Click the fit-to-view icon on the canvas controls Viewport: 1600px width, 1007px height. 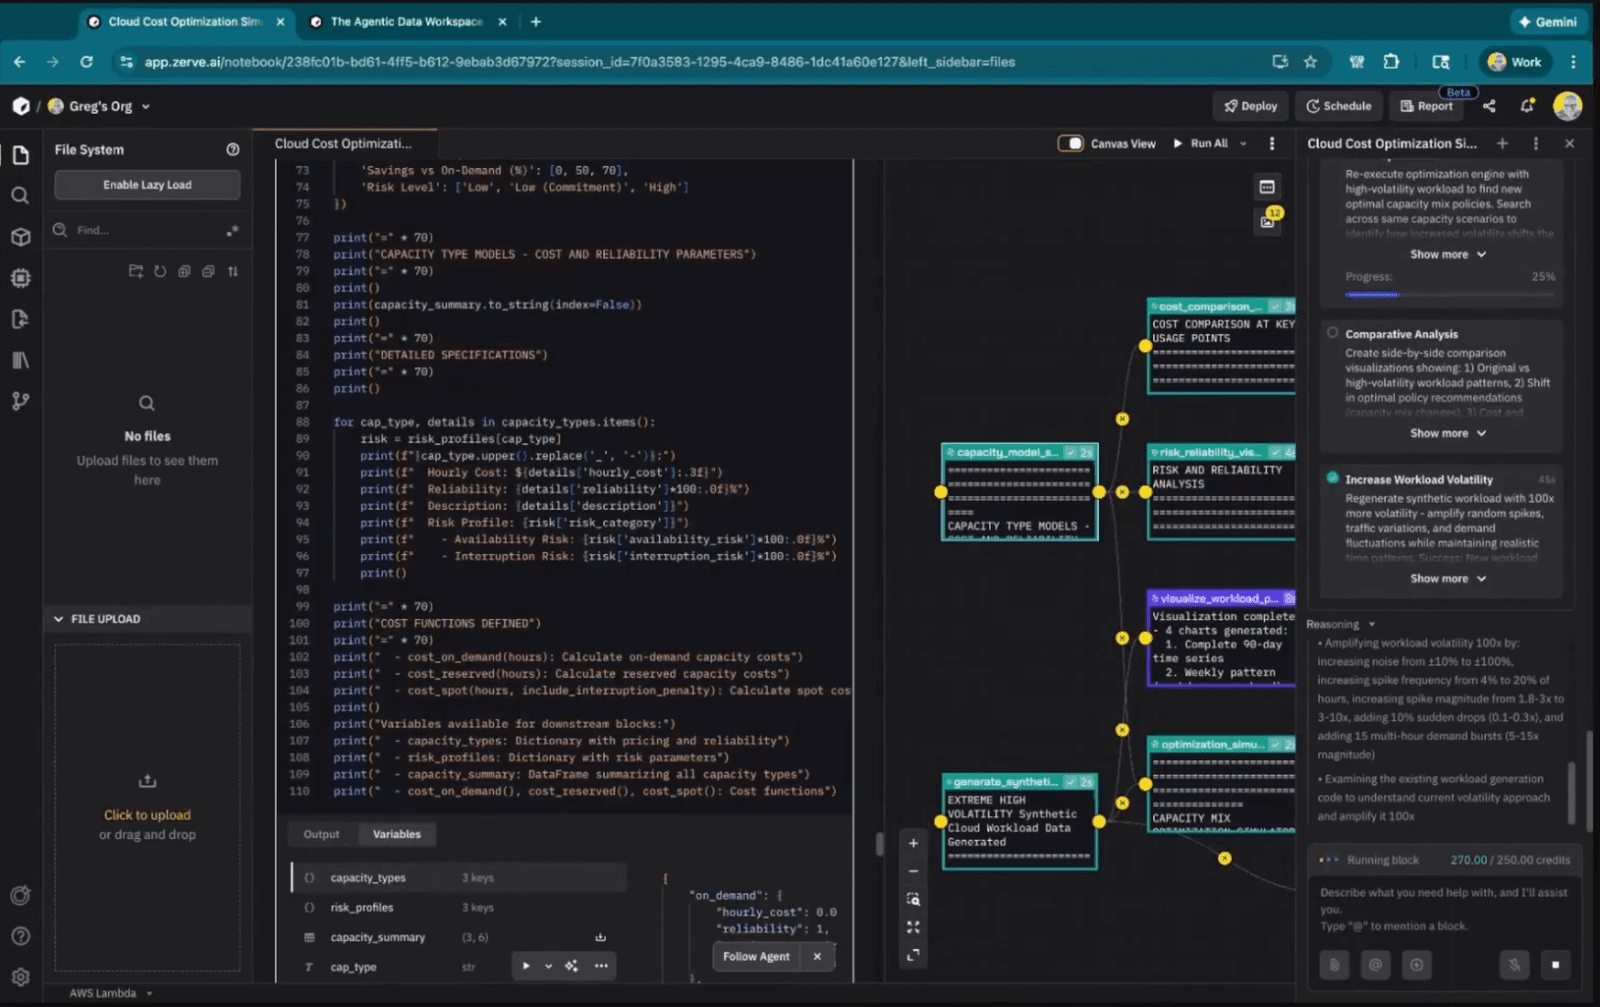click(x=913, y=927)
